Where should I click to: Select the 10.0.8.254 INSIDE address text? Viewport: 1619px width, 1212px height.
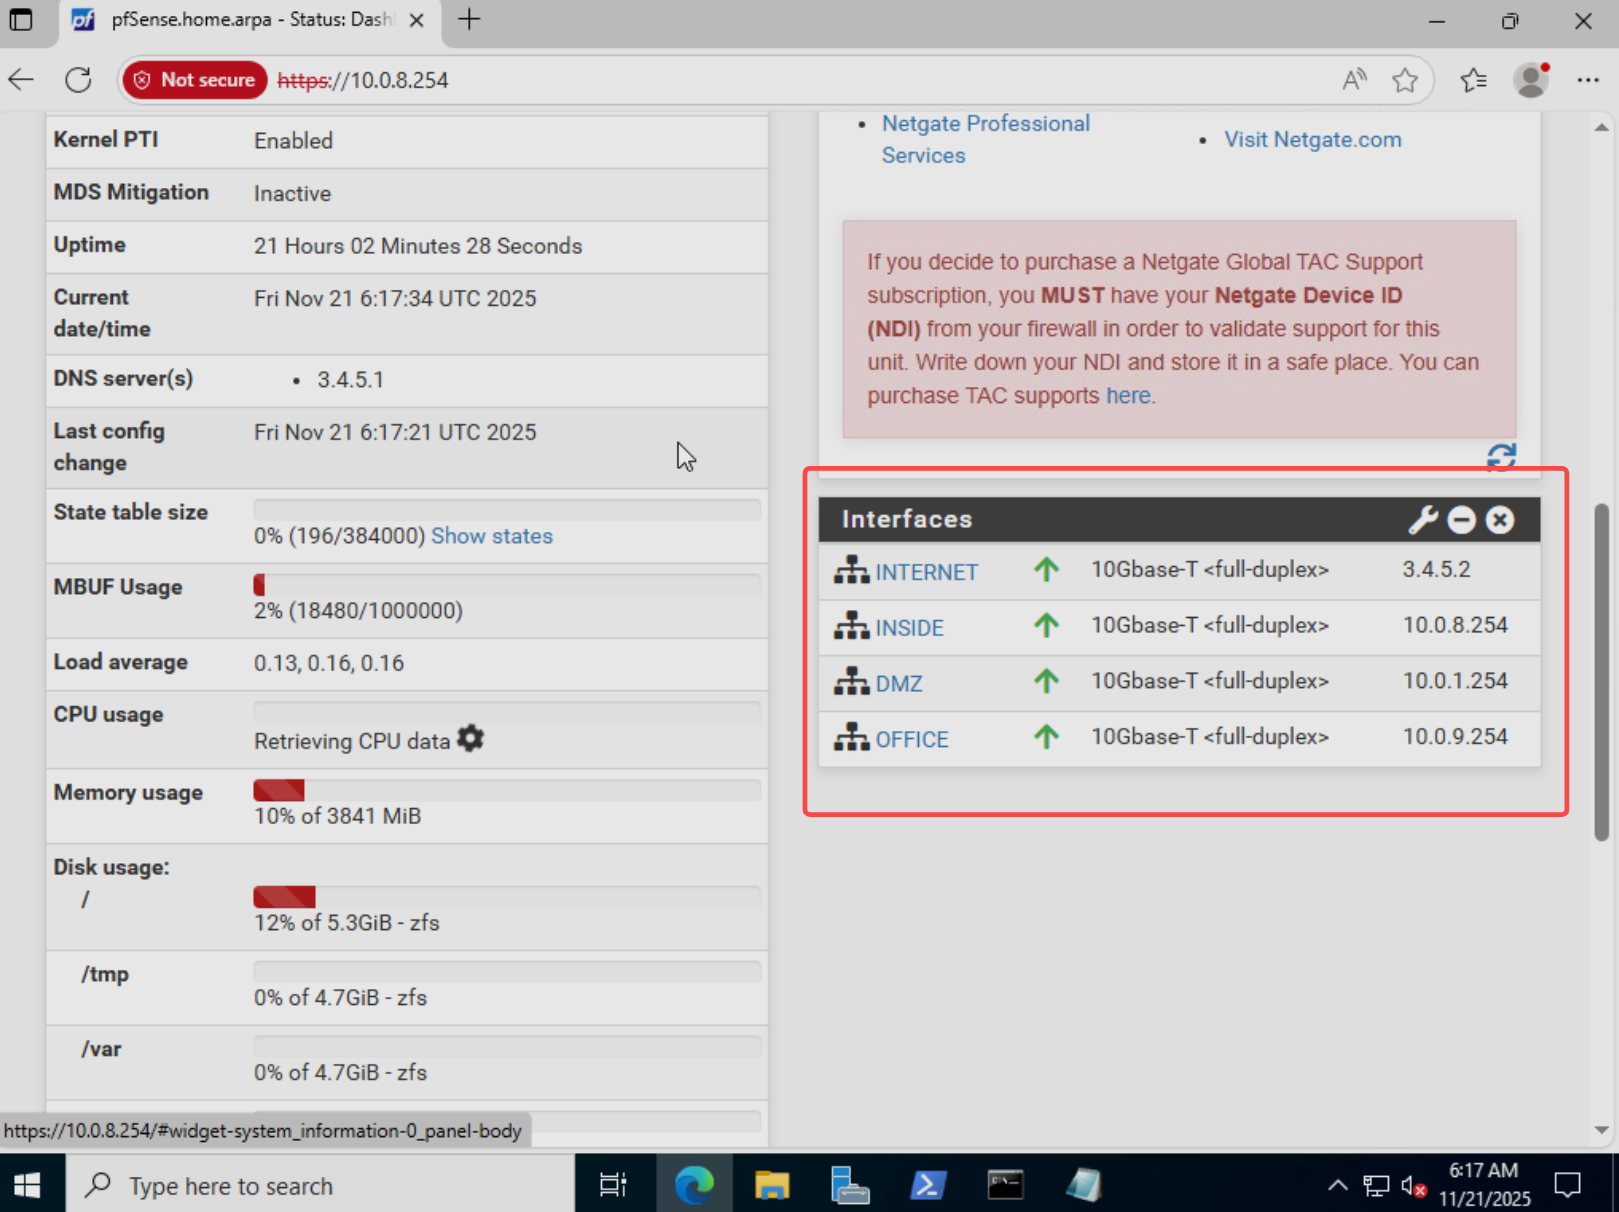pyautogui.click(x=1455, y=625)
